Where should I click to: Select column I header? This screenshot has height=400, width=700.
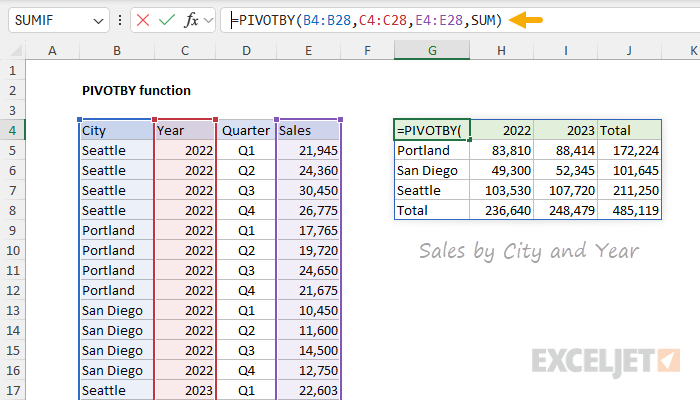(566, 50)
